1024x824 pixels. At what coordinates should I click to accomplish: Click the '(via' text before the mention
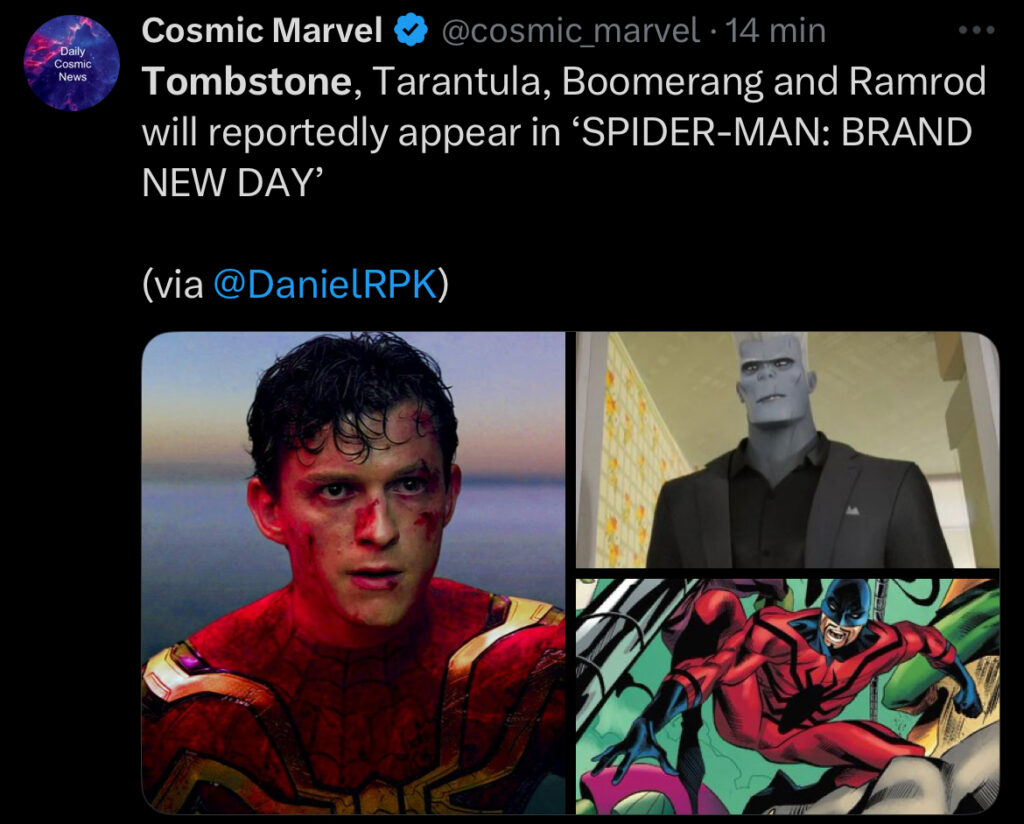point(172,284)
